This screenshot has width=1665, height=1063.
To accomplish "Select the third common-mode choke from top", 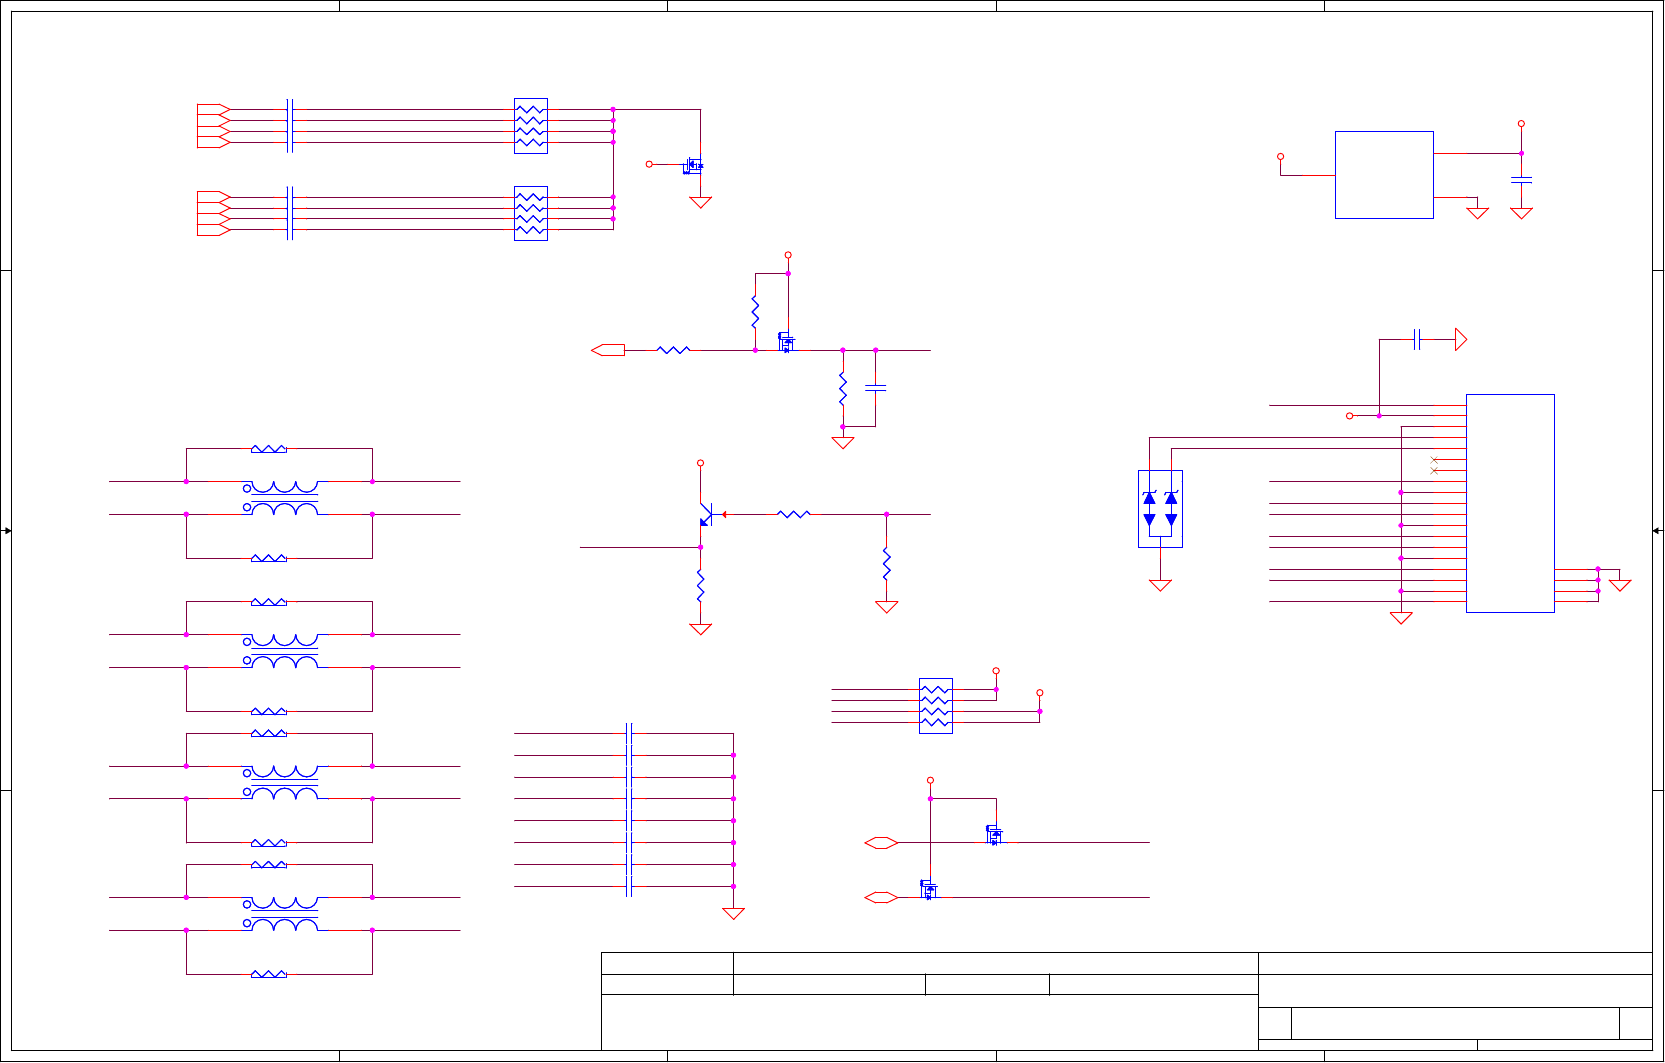I will [x=280, y=782].
